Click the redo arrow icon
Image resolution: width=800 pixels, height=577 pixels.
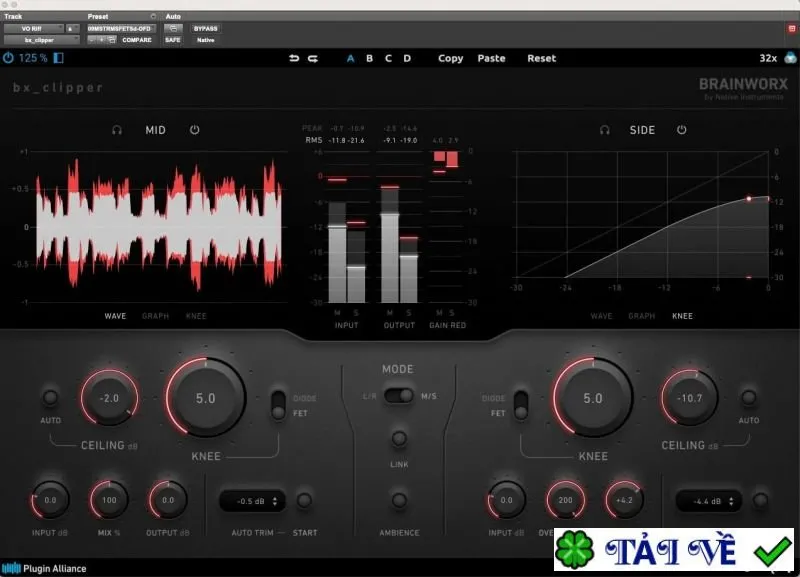coord(313,58)
